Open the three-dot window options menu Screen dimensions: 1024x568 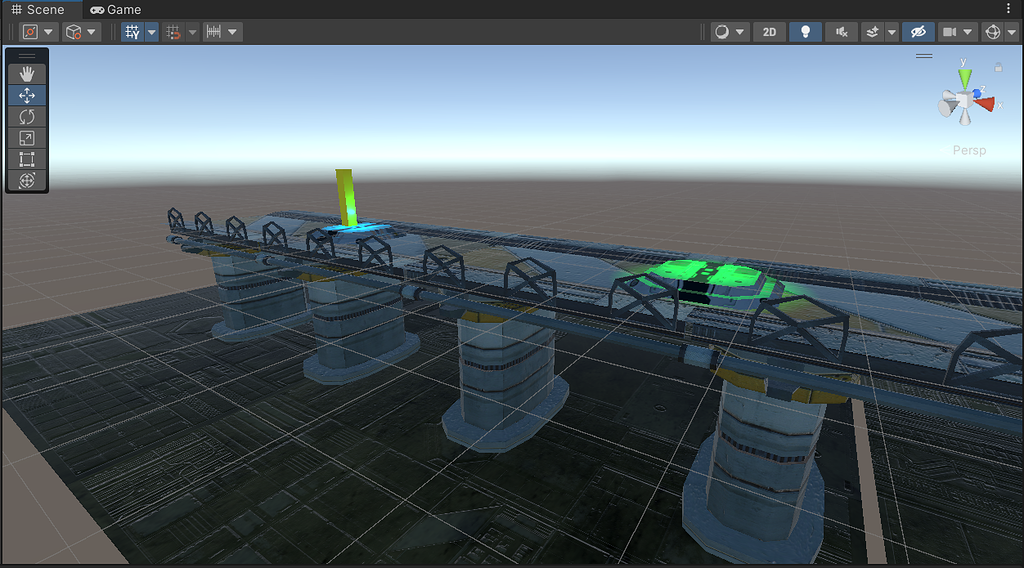[x=1013, y=9]
